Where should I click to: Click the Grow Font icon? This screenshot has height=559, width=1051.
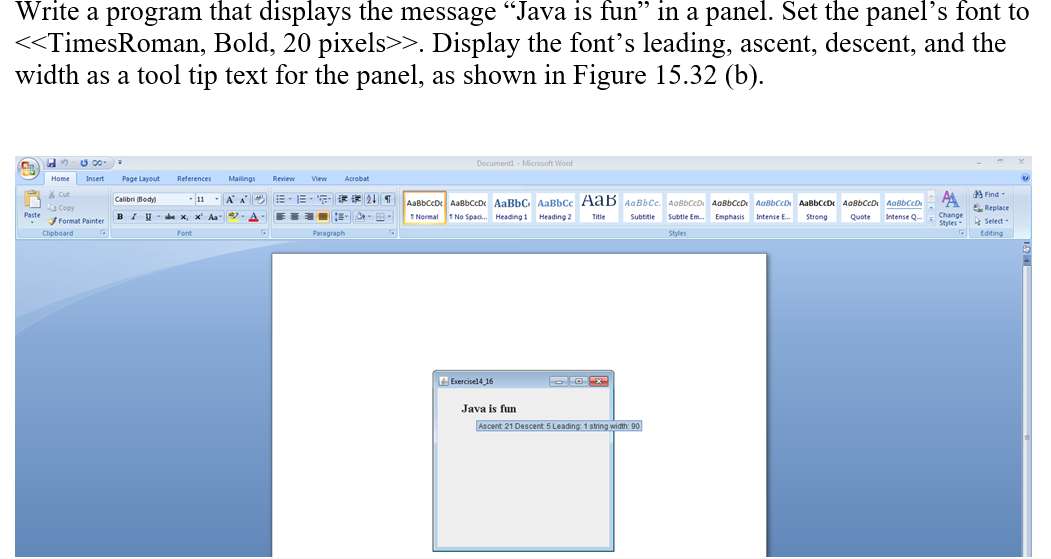tap(230, 200)
